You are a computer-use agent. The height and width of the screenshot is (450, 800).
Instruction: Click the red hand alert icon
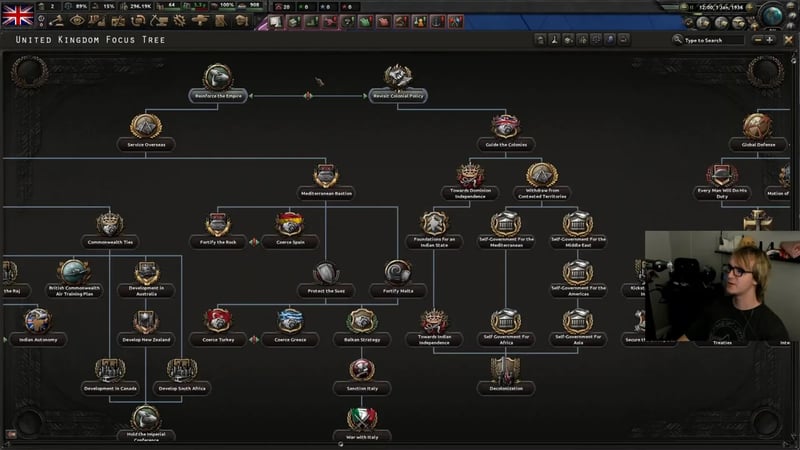click(x=384, y=21)
